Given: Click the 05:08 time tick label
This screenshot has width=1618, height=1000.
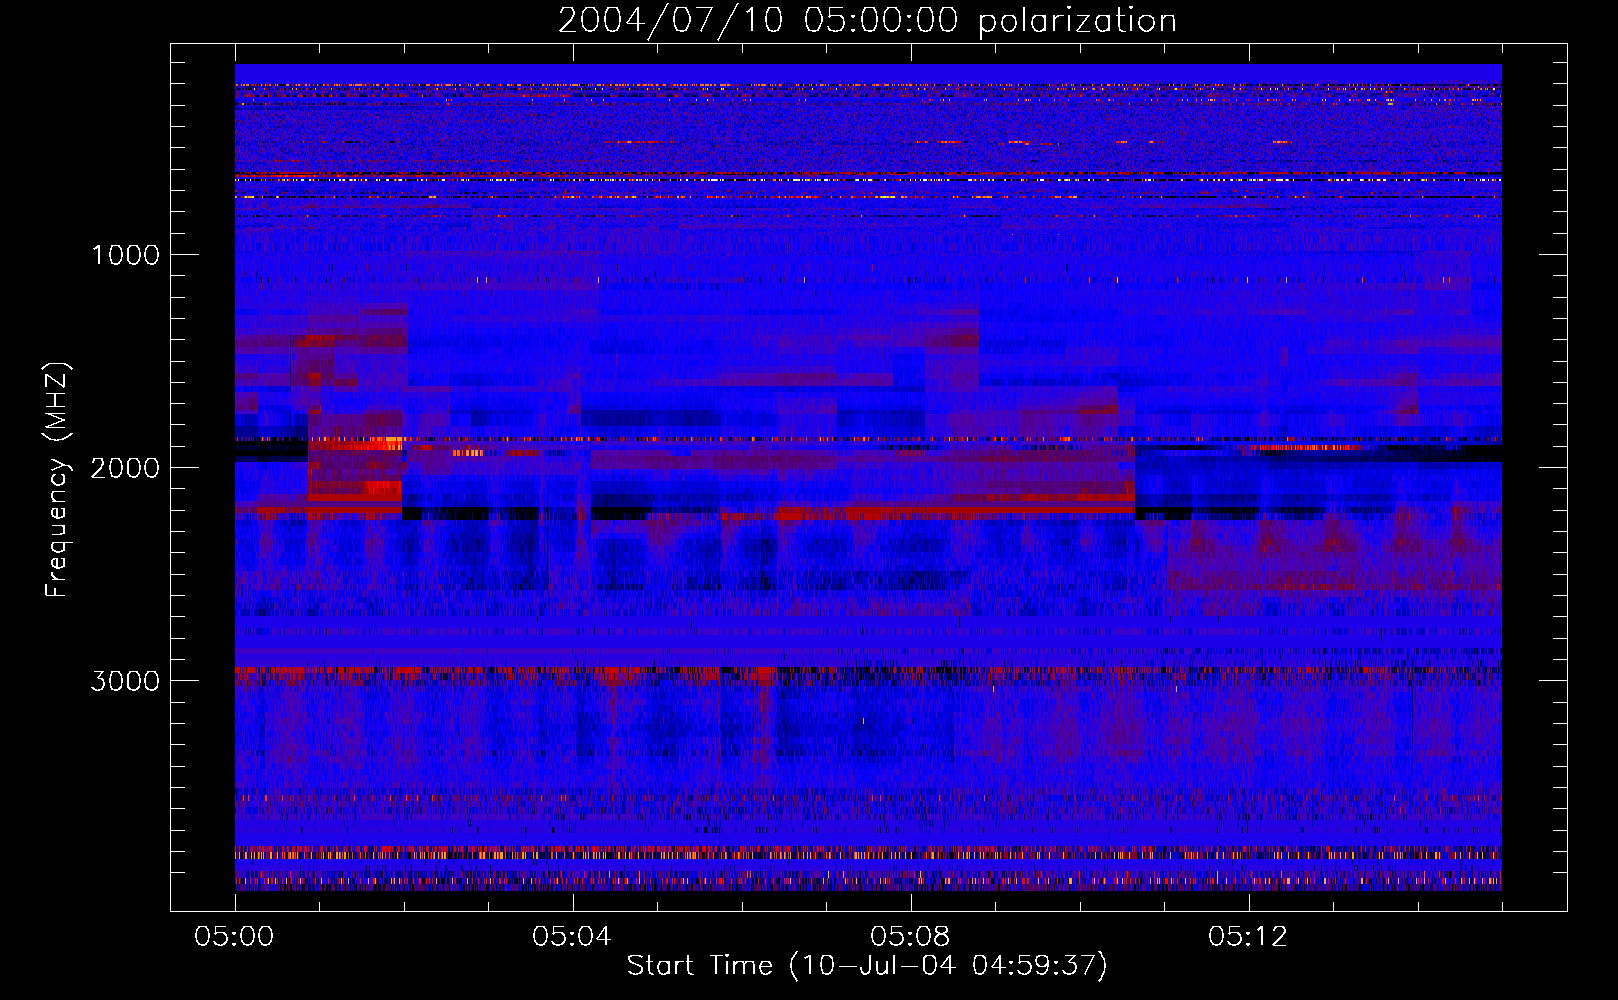Looking at the screenshot, I should 910,937.
